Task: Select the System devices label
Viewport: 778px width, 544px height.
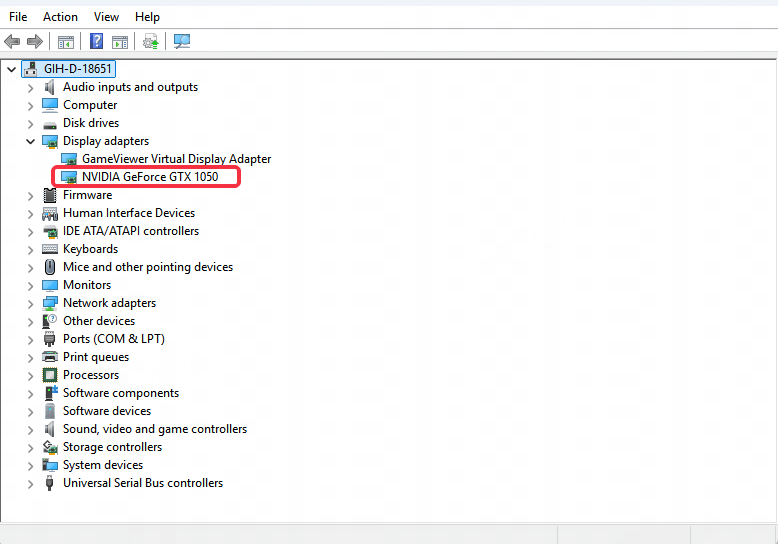Action: click(103, 465)
